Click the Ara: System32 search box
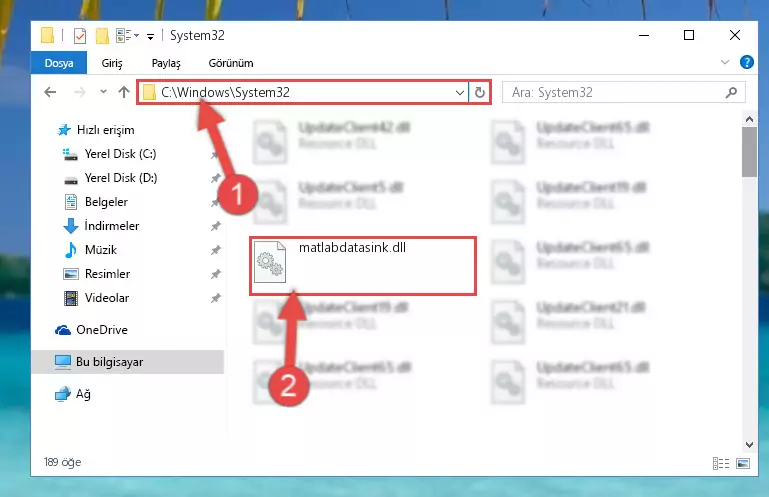Viewport: 769px width, 497px height. point(623,92)
